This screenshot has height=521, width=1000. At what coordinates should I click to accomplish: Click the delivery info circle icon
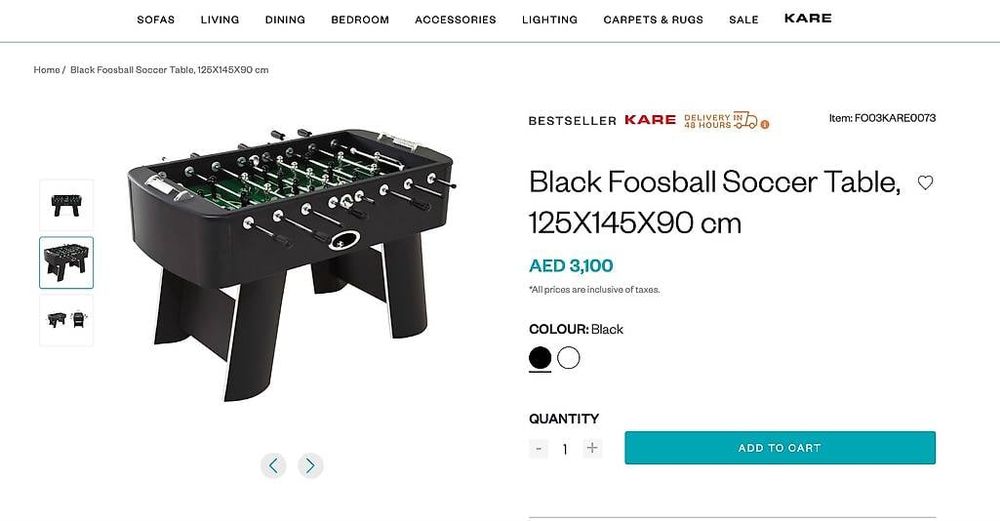click(x=765, y=125)
